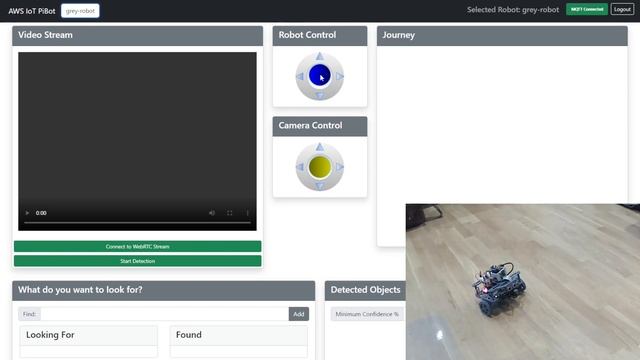
Task: Click the Minimum Confidence % label
Action: [367, 314]
